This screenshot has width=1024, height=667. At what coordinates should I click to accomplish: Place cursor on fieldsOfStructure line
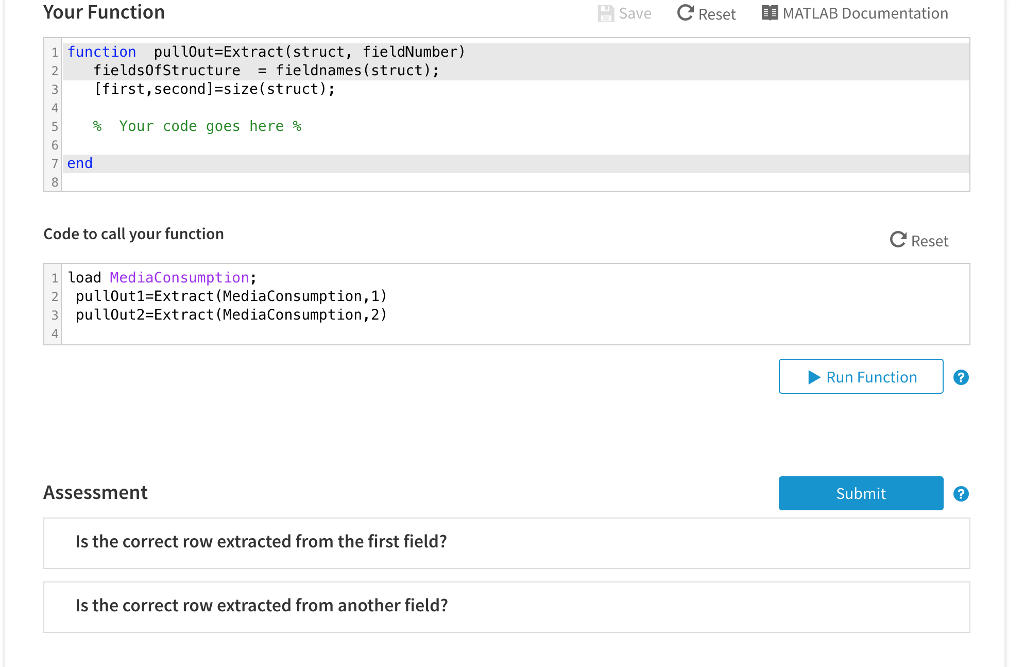pos(266,70)
